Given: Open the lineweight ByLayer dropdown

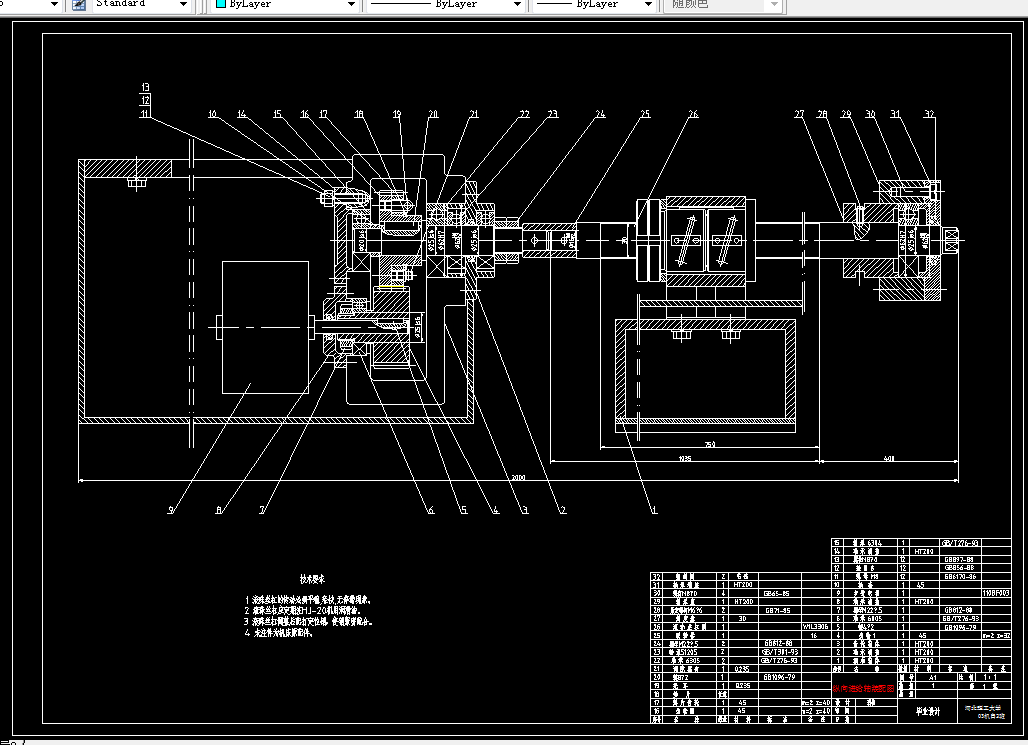Looking at the screenshot, I should 648,5.
